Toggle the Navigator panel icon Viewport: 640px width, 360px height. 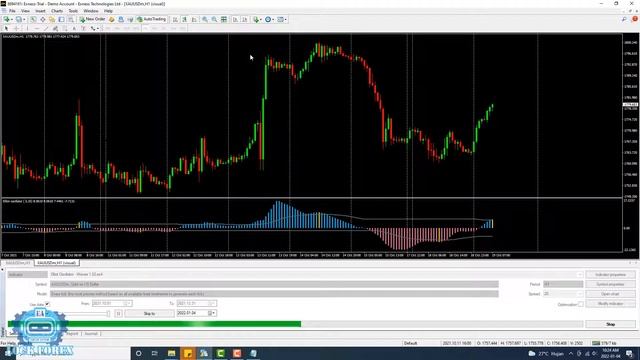[x=52, y=19]
